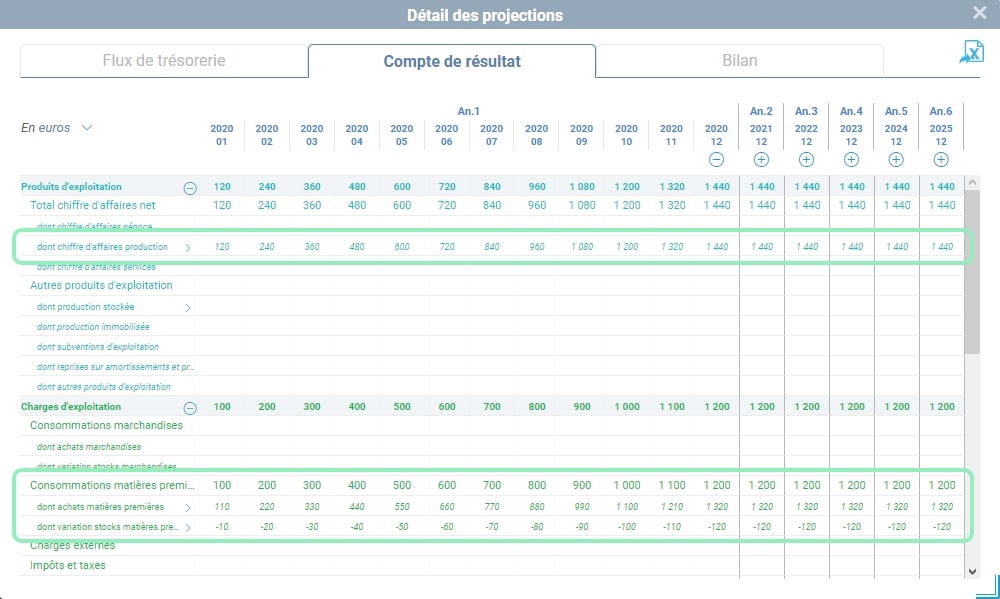Click 2020 12 column header
The width and height of the screenshot is (1000, 599).
click(x=716, y=135)
